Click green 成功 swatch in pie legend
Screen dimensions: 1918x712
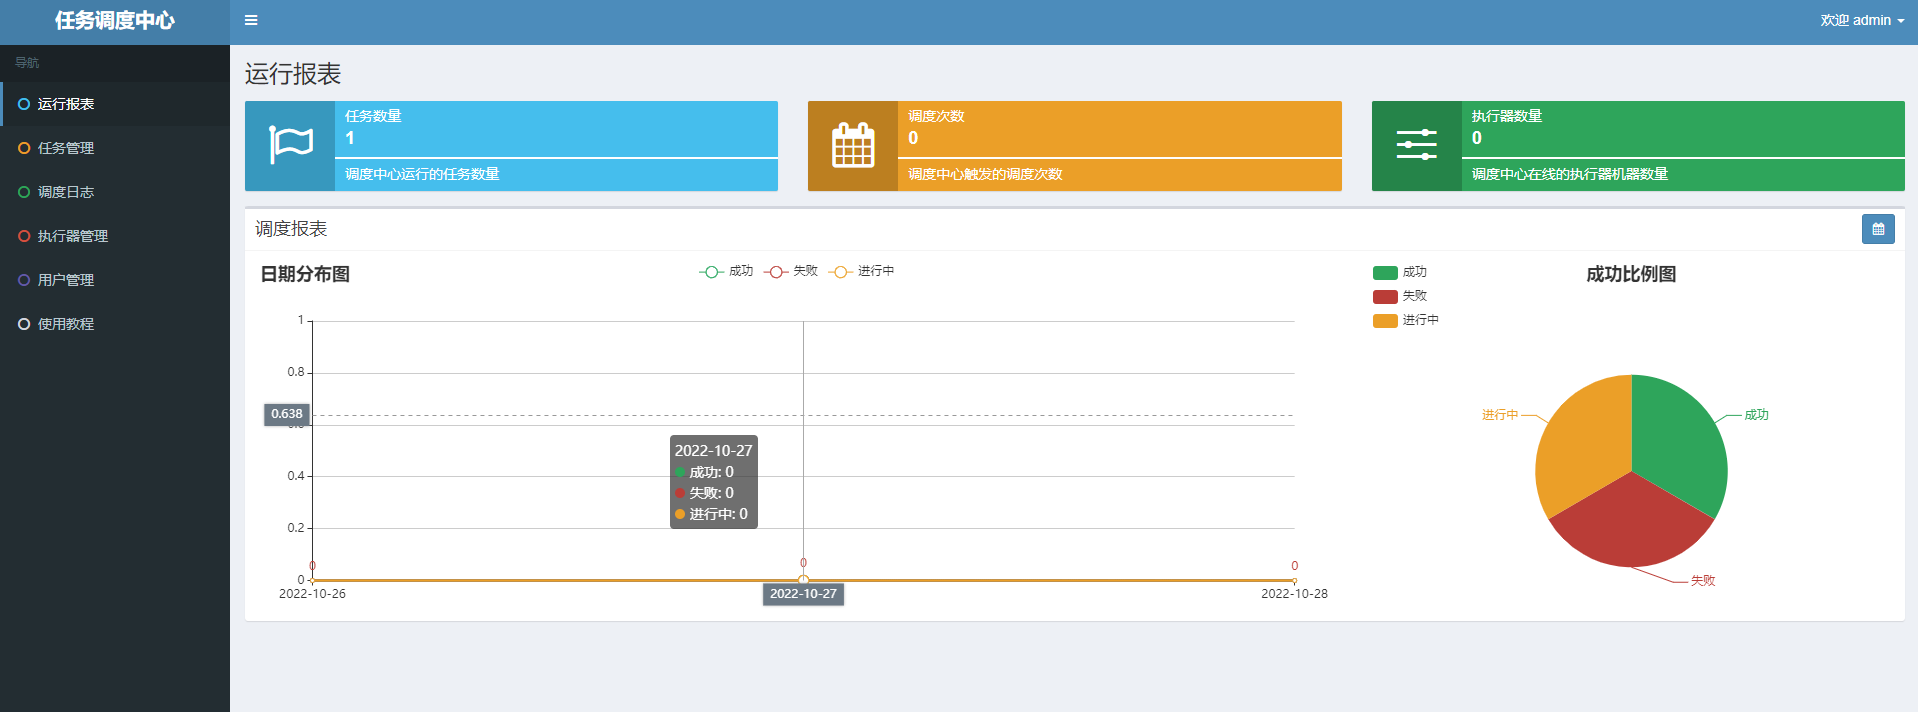click(1385, 272)
